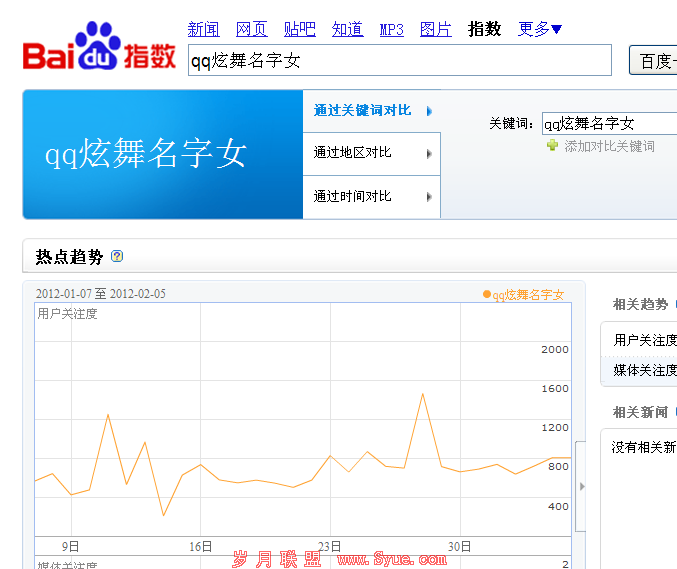Click the arrow icon next to 通过关键词对比
677x569 pixels.
pos(429,111)
